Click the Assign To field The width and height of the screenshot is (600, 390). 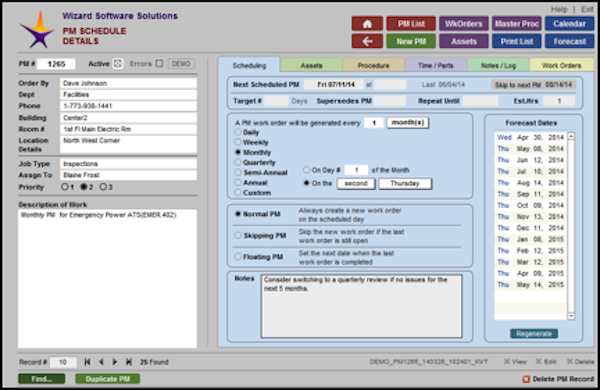pos(128,175)
